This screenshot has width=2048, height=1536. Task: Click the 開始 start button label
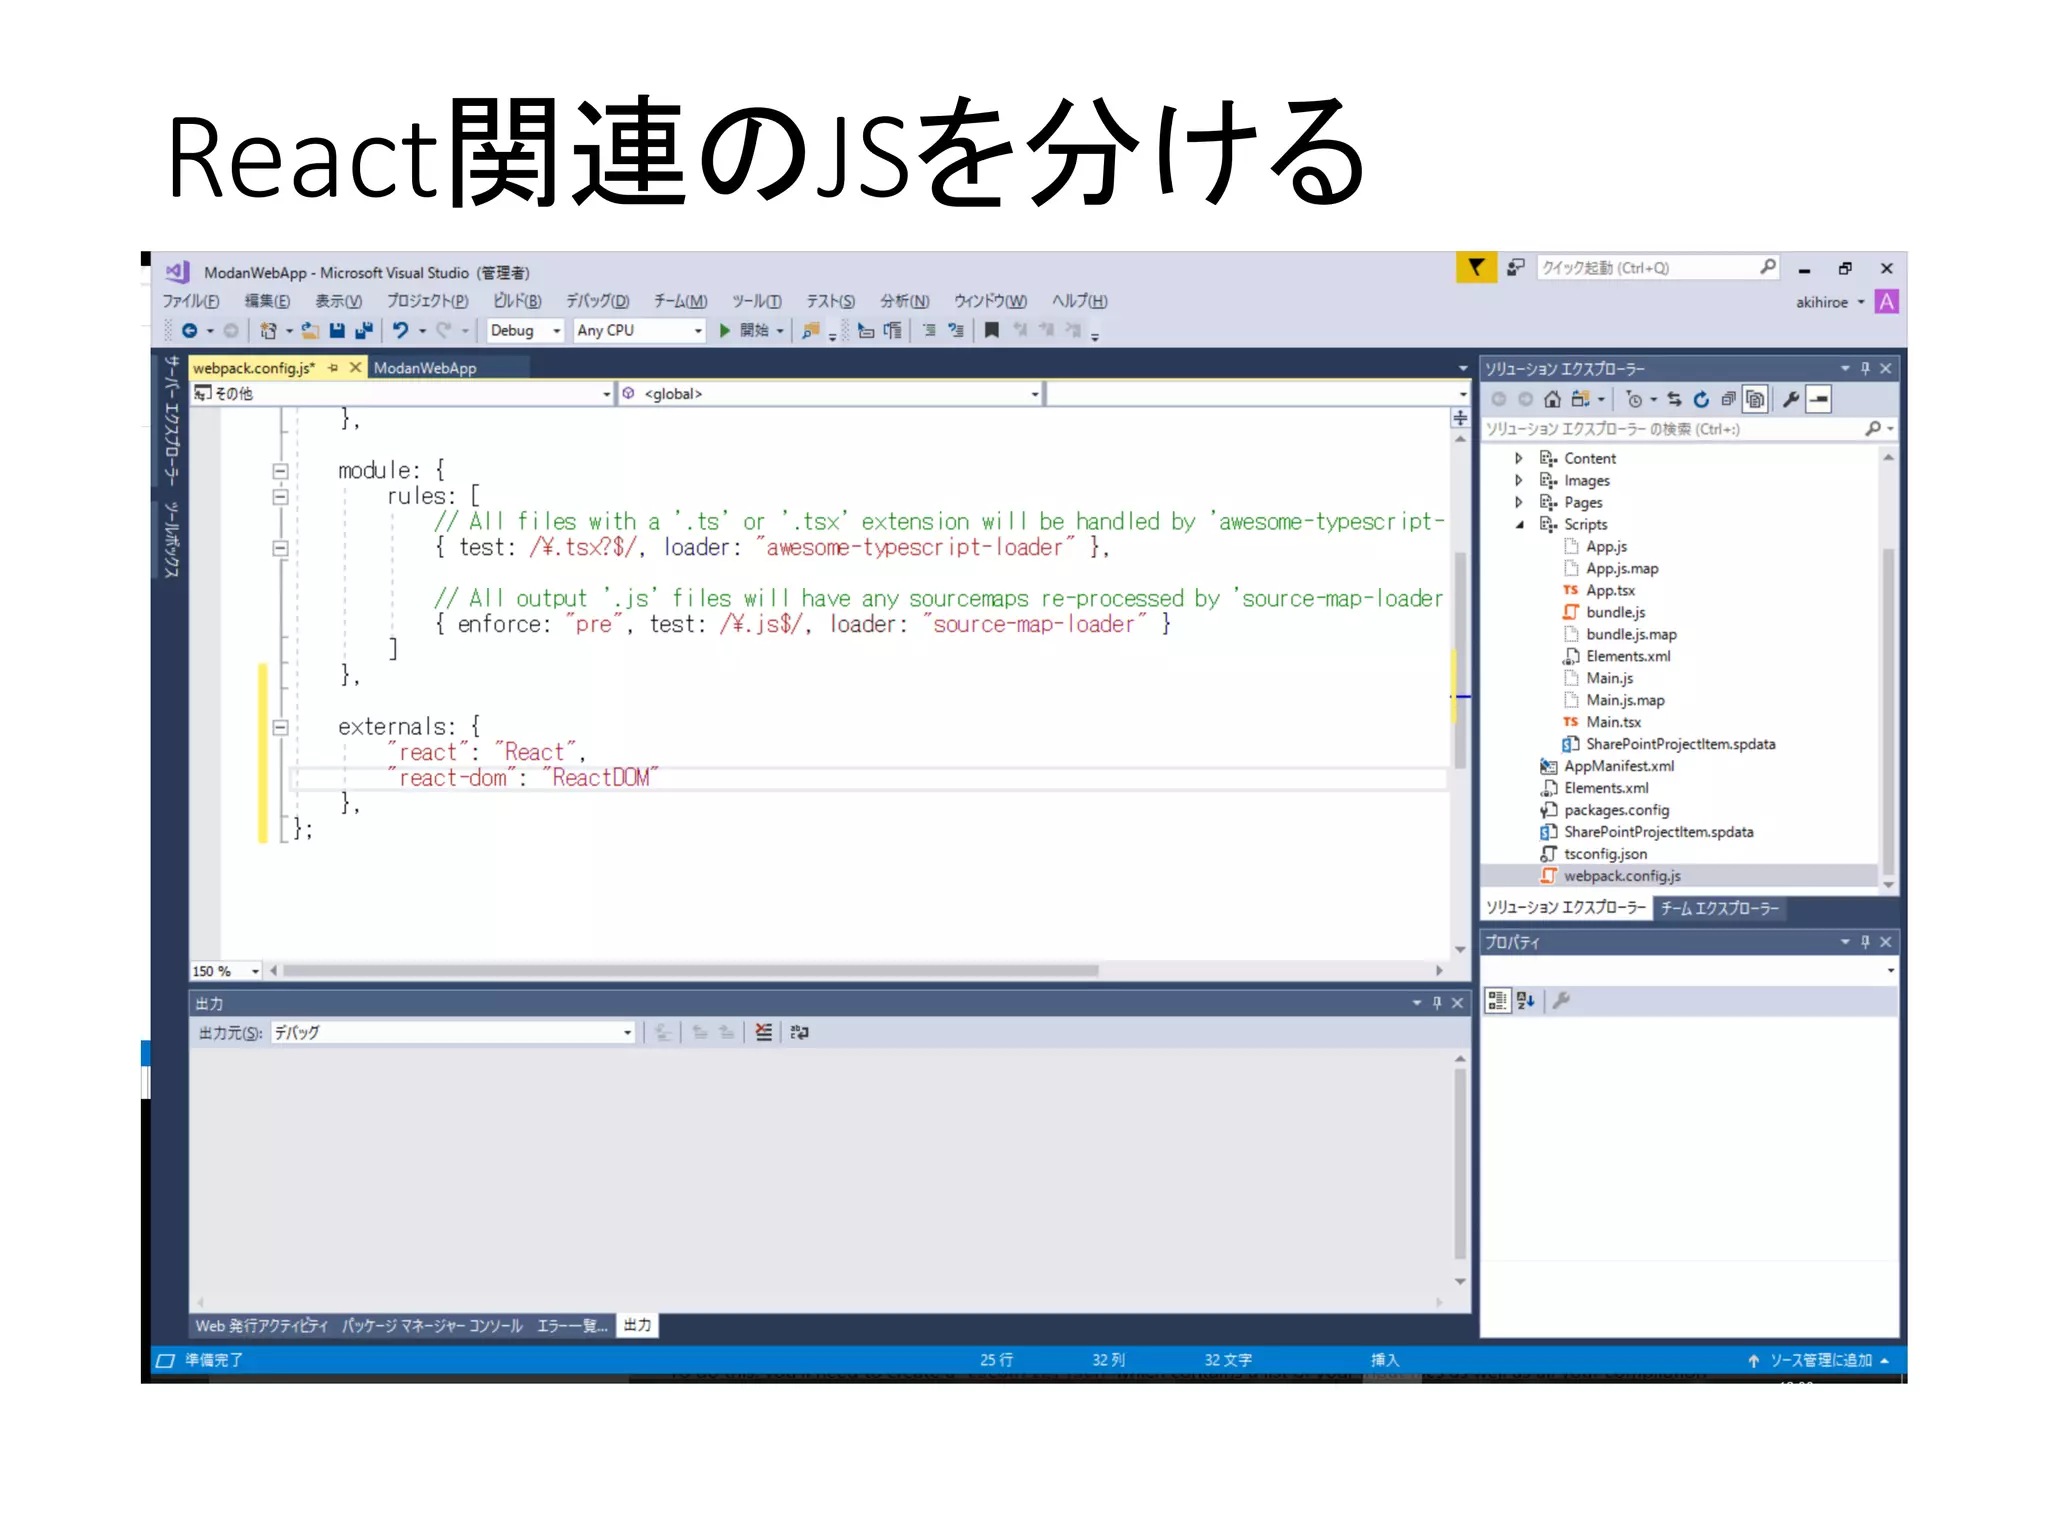pos(754,330)
